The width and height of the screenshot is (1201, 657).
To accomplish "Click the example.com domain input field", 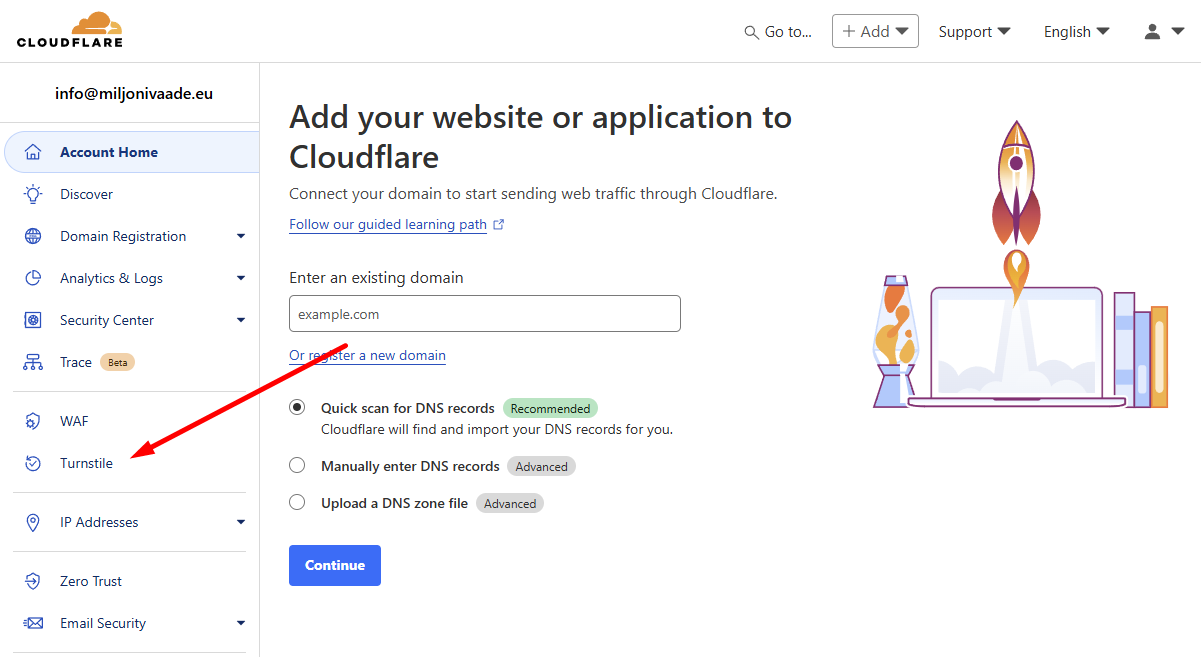I will coord(484,313).
